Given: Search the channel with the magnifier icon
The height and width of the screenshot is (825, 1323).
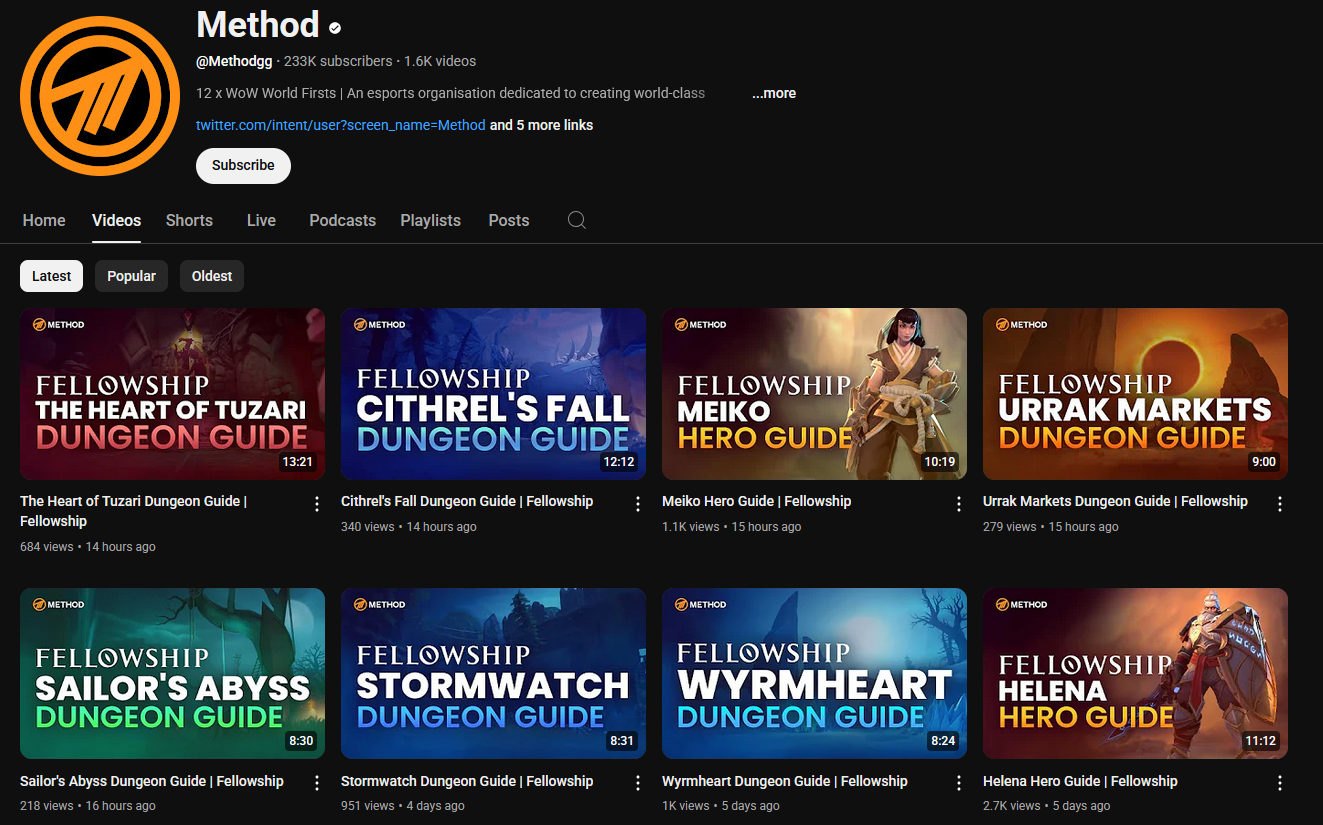Looking at the screenshot, I should [577, 220].
